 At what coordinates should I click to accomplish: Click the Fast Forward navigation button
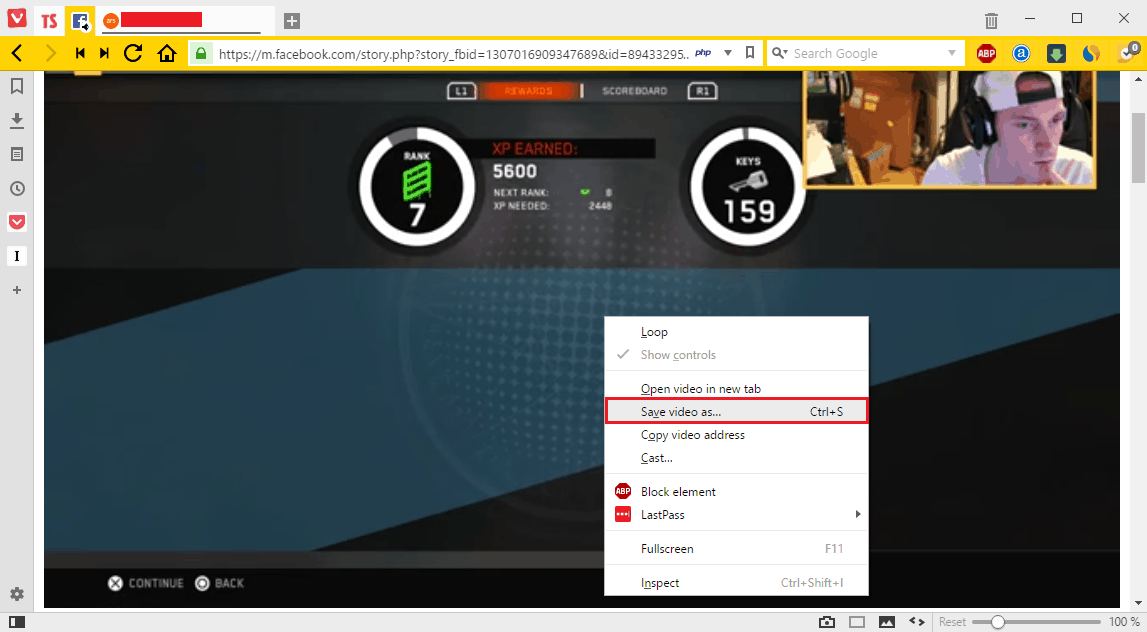(x=105, y=53)
